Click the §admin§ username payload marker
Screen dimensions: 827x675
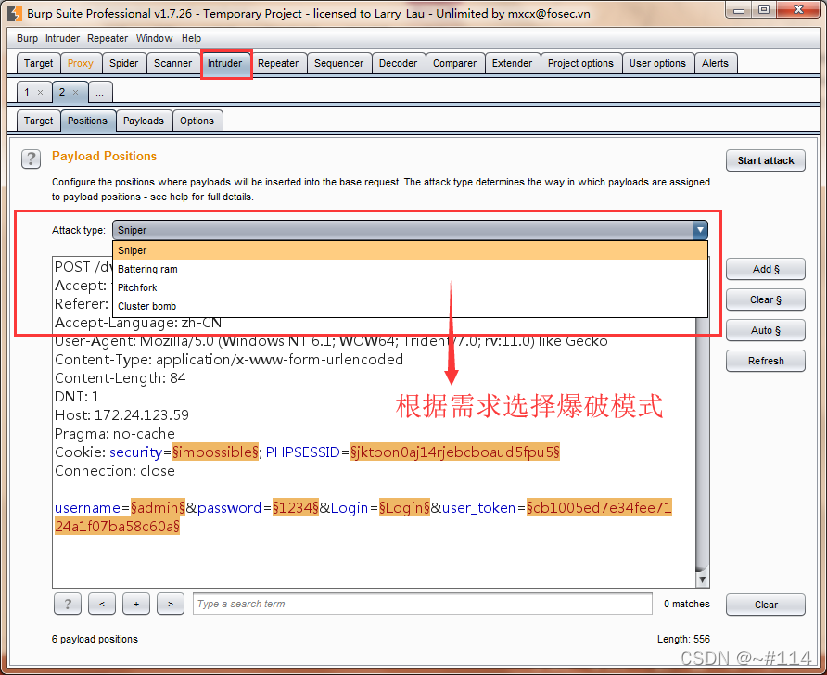click(x=158, y=508)
